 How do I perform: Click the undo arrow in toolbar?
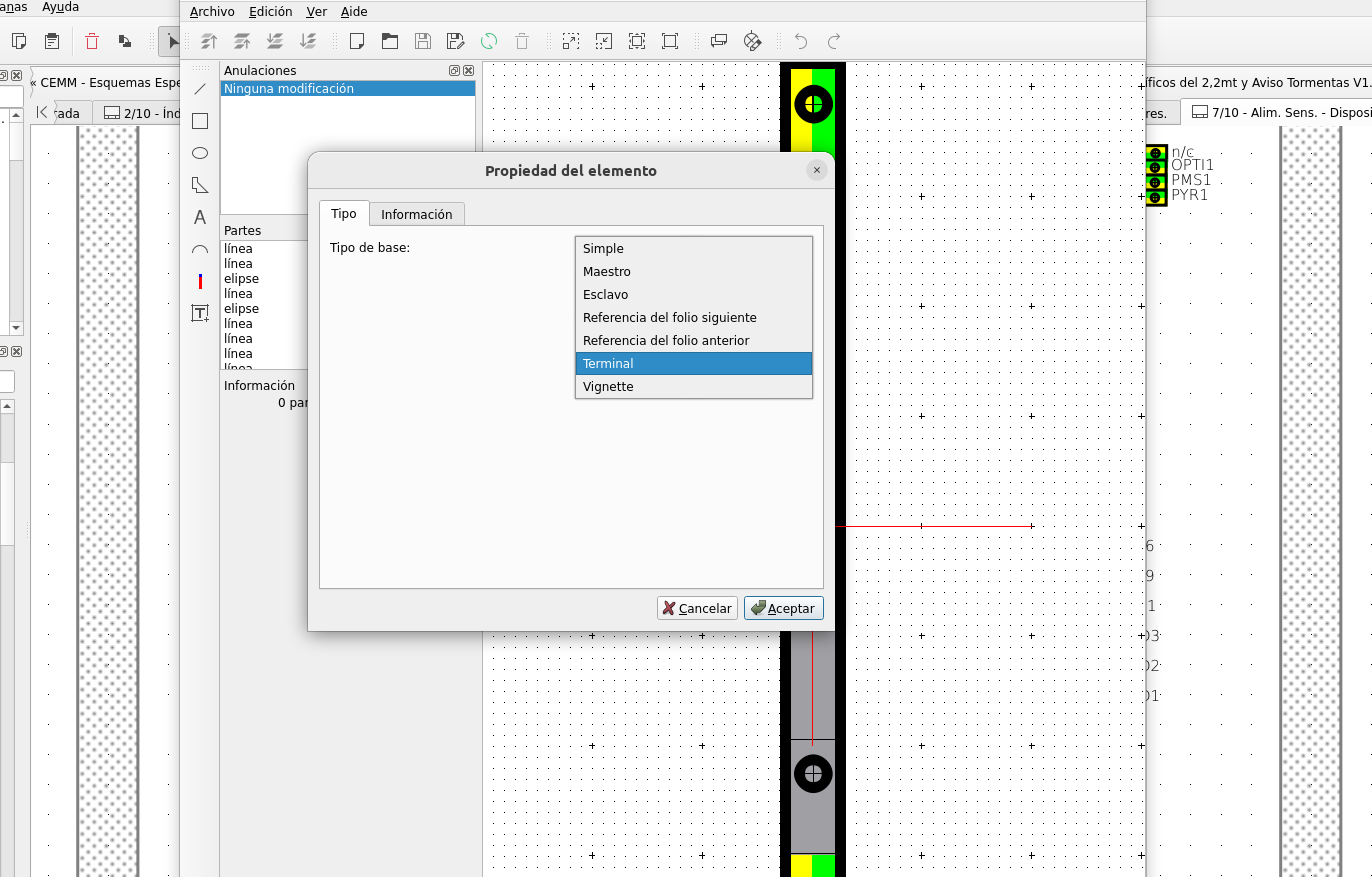(x=800, y=41)
